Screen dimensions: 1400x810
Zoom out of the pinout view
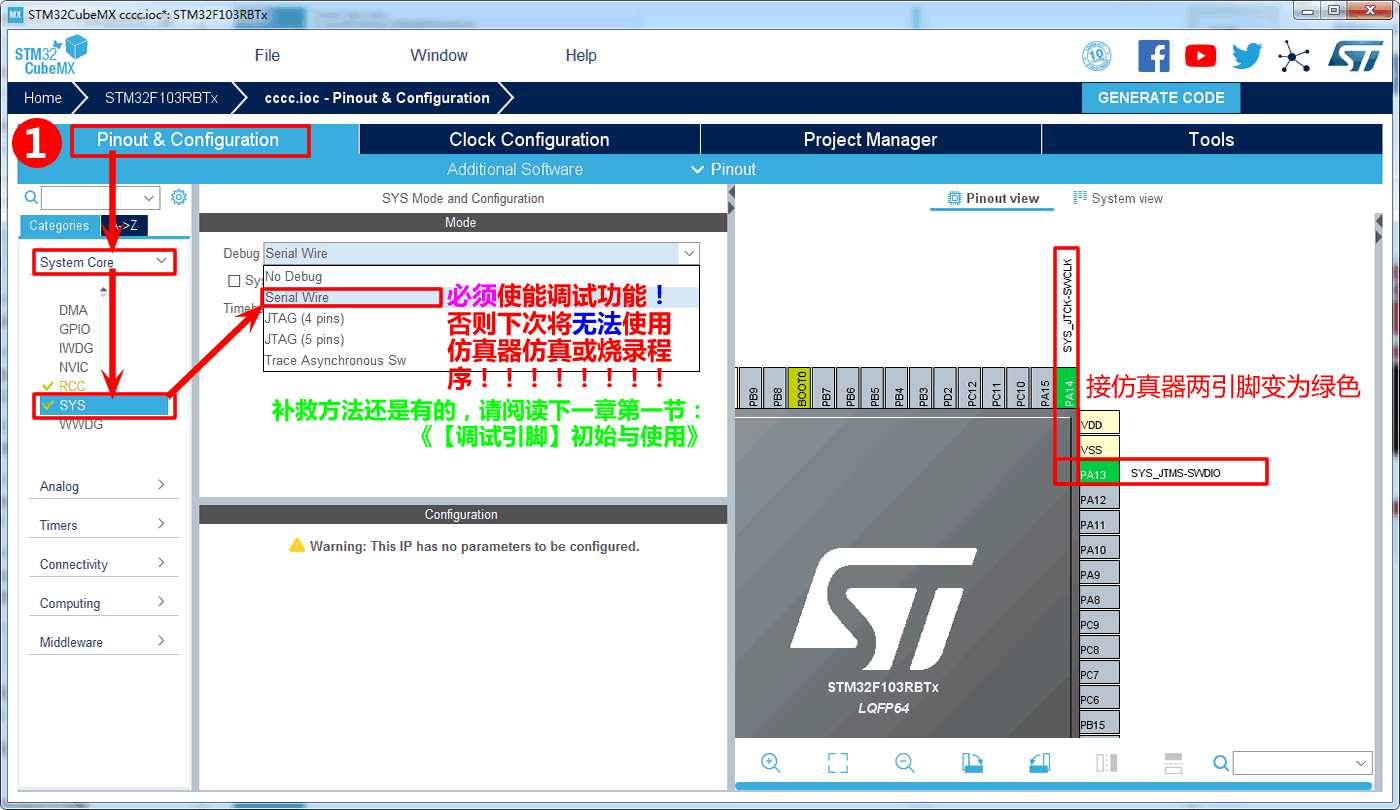905,763
